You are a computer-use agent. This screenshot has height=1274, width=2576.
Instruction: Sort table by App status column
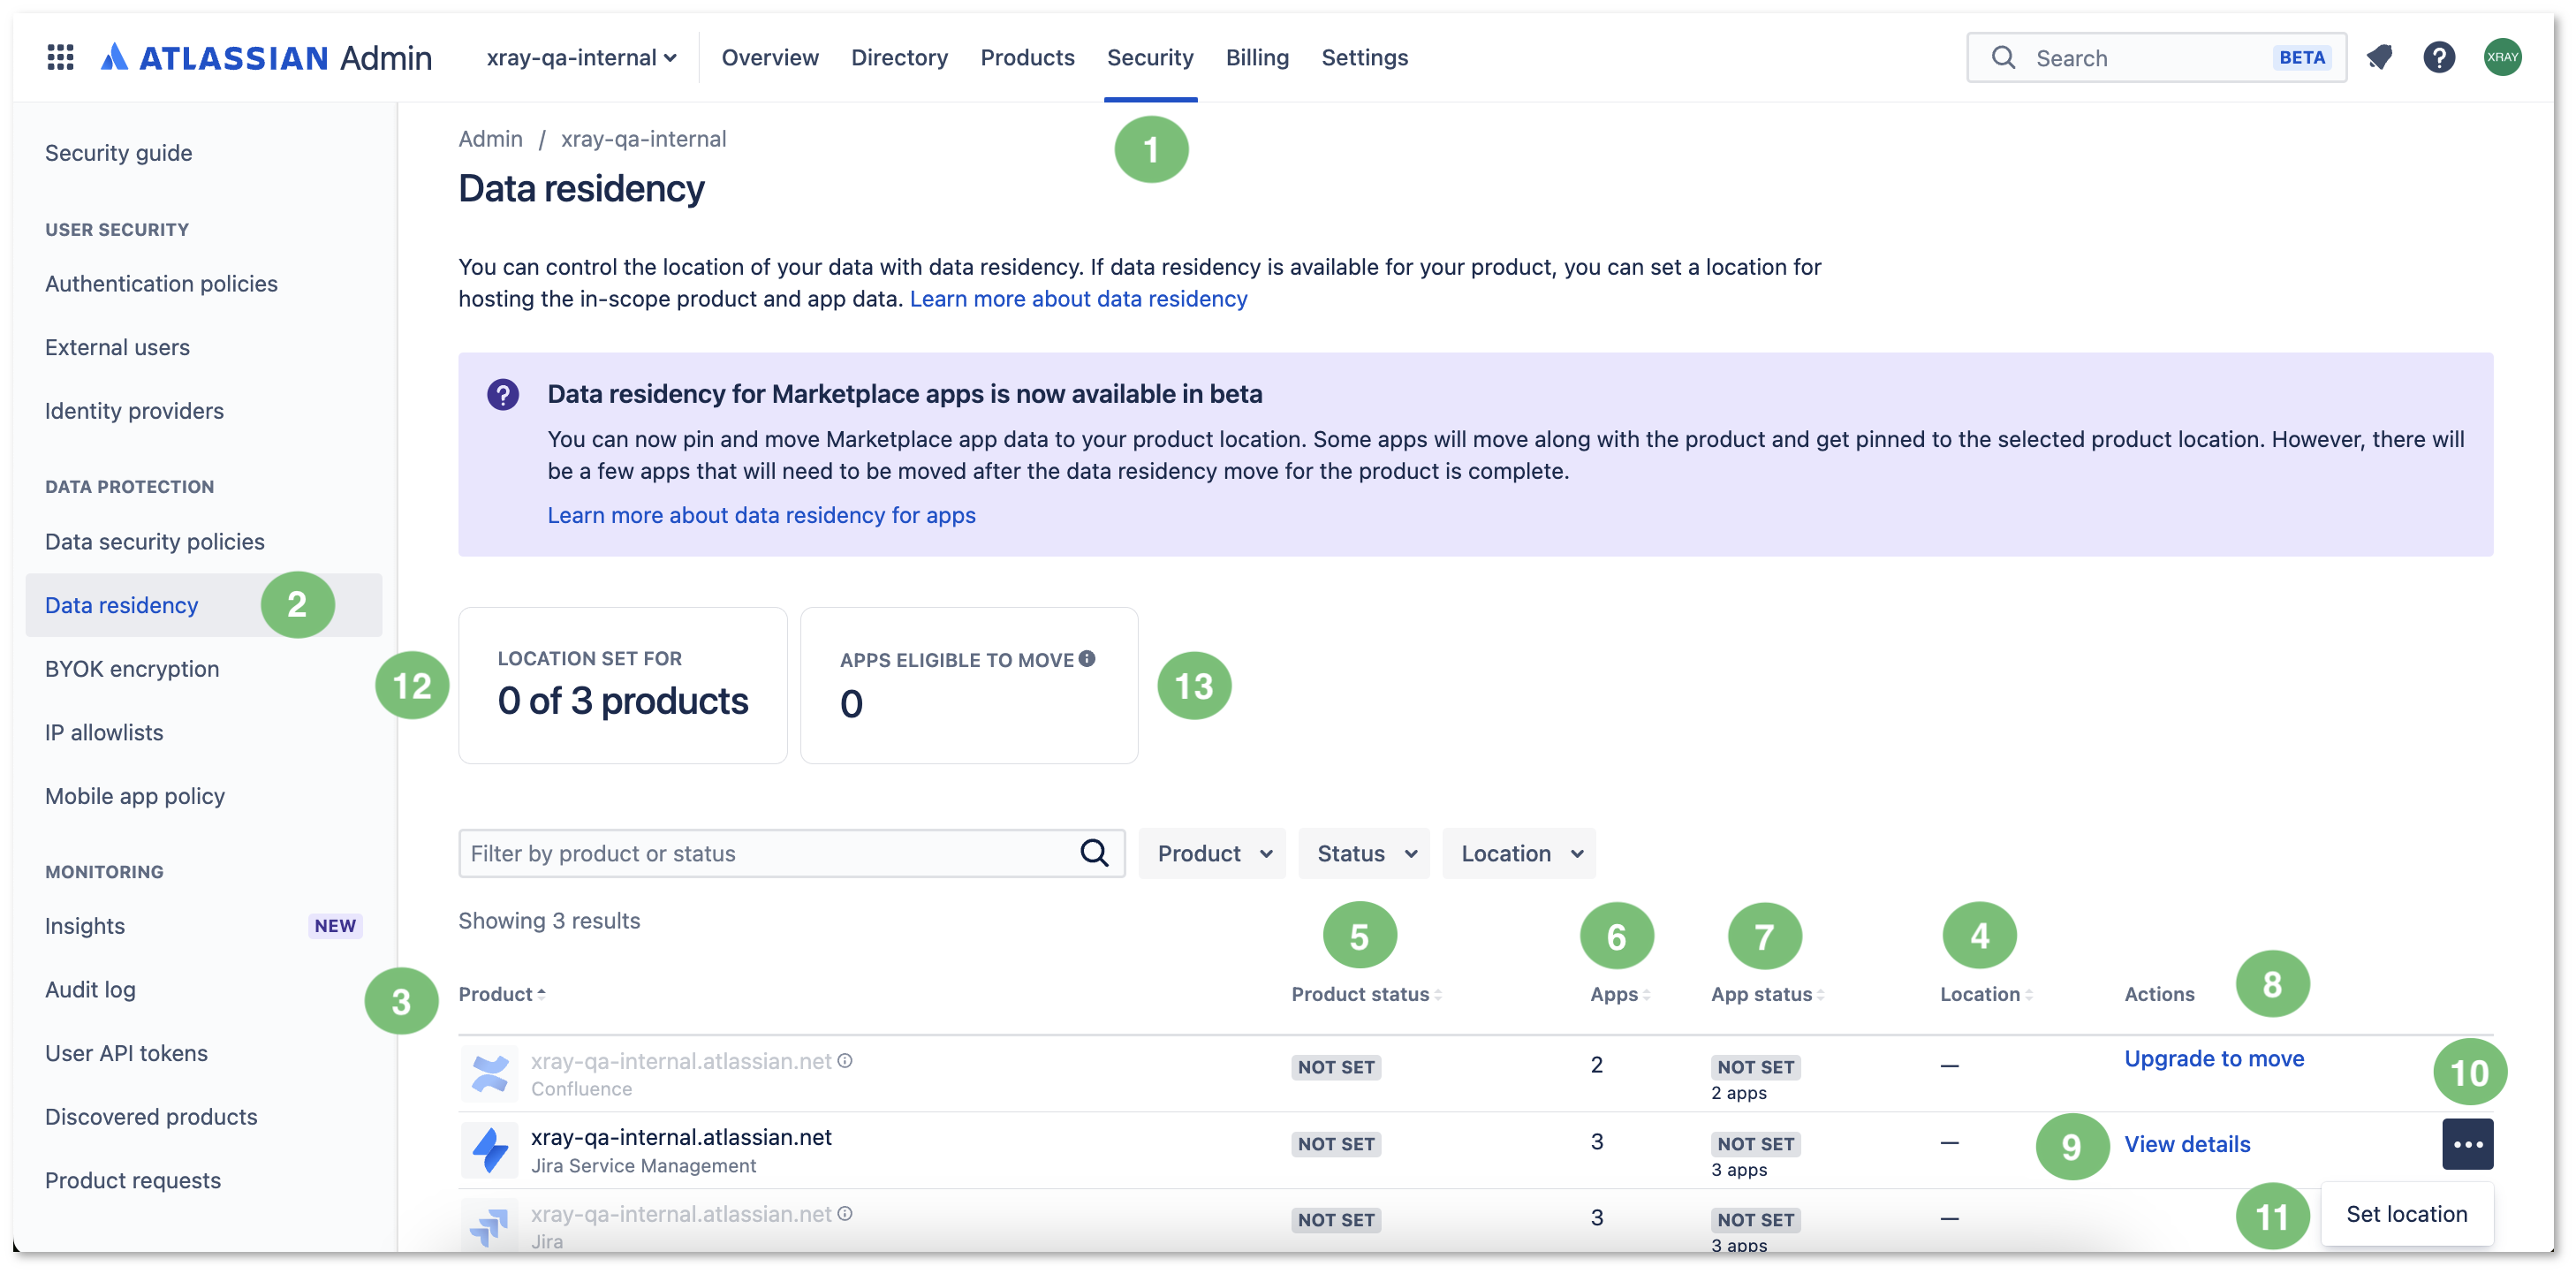click(1767, 994)
